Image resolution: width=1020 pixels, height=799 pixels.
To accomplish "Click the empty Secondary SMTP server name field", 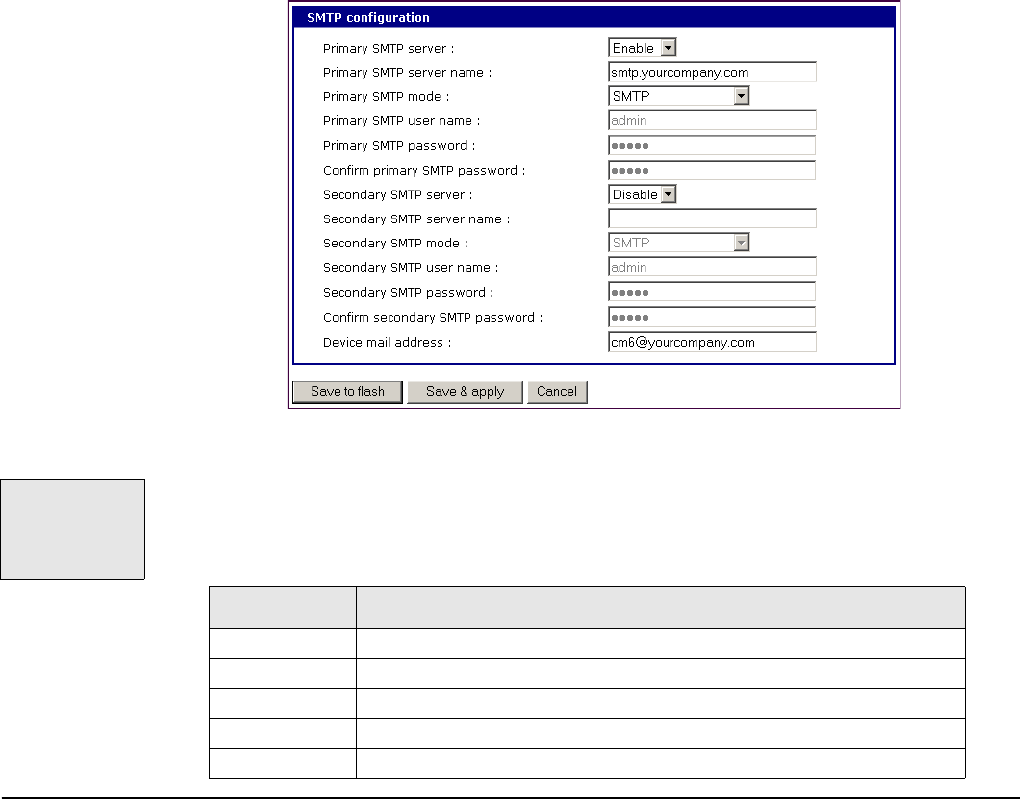I will [x=712, y=219].
